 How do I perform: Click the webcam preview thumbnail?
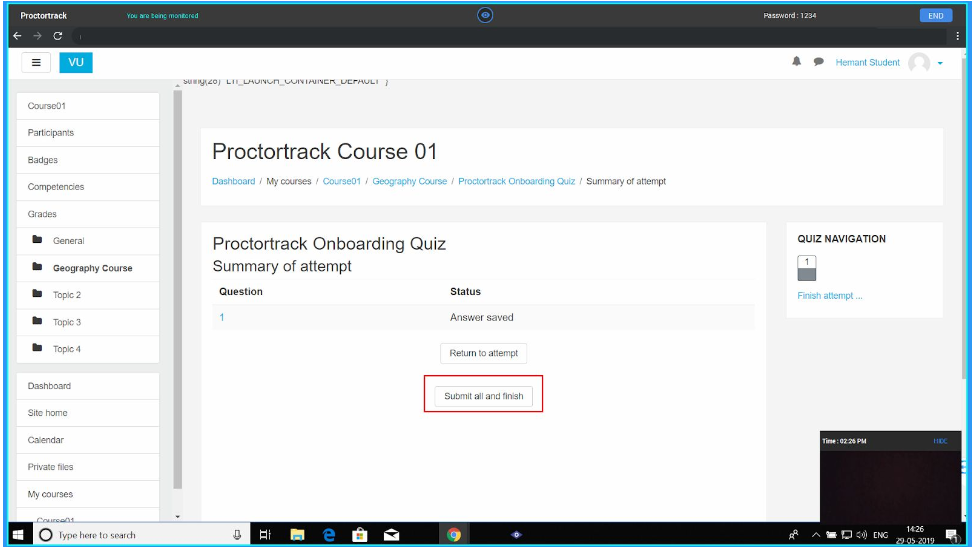pyautogui.click(x=890, y=485)
